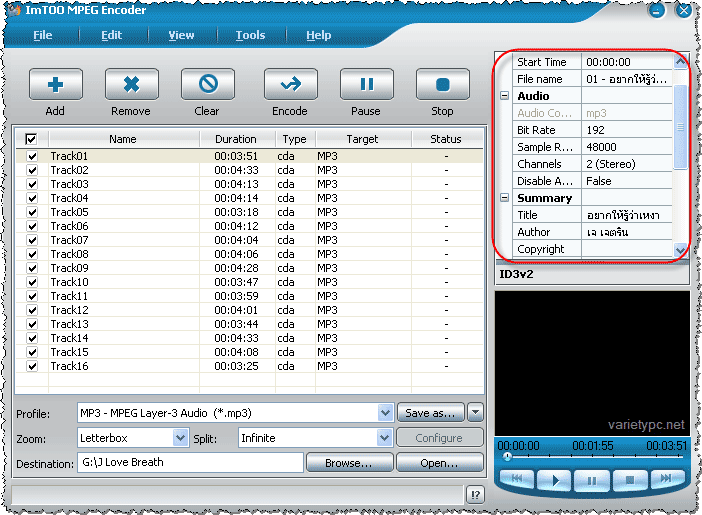Viewport: 702px width, 515px height.
Task: Select the Track09 row name
Action: tap(69, 268)
